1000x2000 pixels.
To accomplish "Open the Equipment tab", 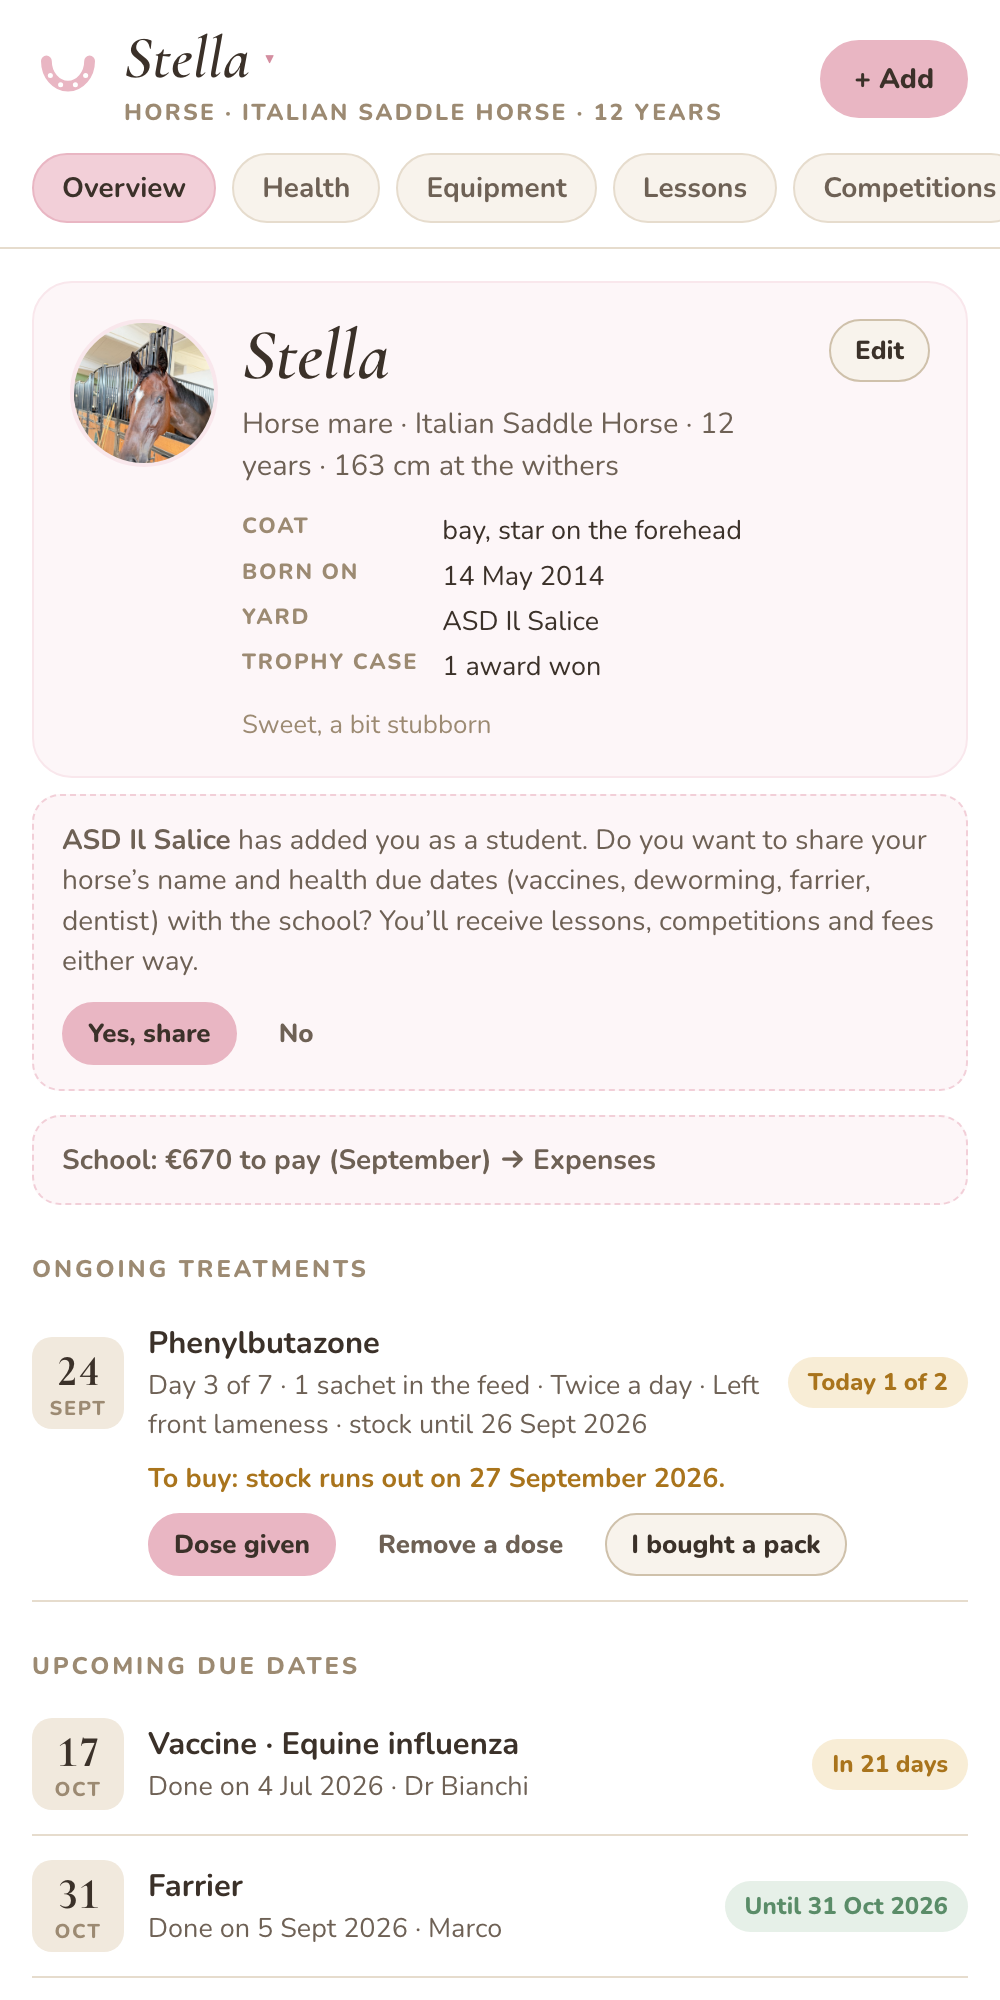I will [x=496, y=188].
